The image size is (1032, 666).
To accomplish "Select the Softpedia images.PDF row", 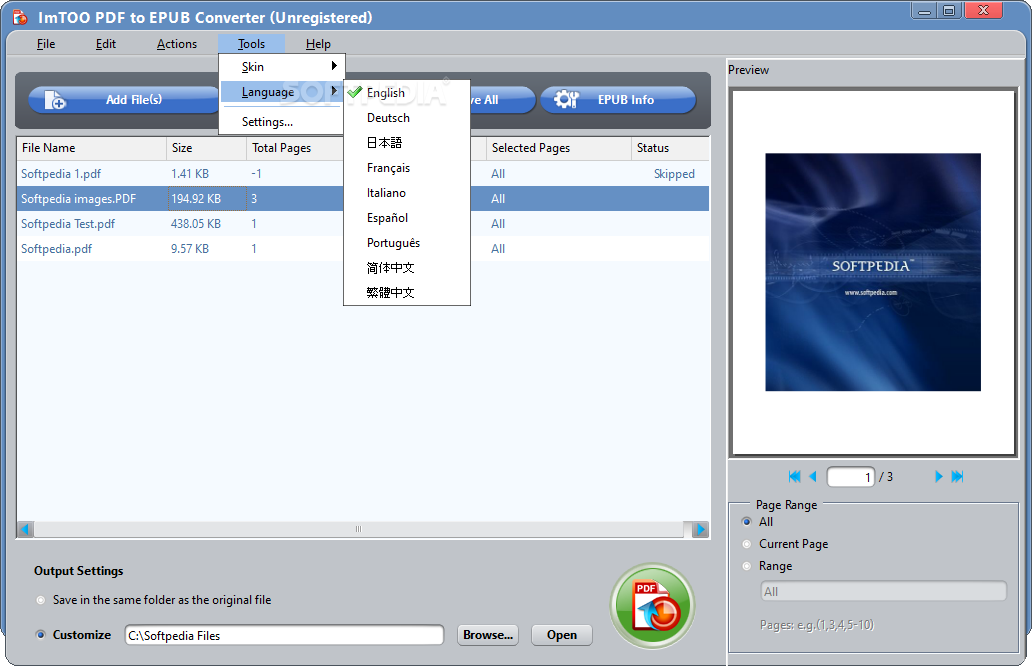I will click(363, 199).
